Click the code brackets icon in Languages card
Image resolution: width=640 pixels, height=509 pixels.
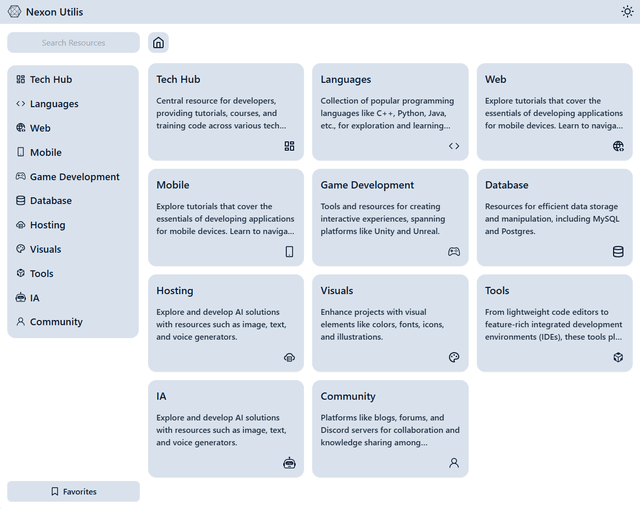(x=454, y=146)
